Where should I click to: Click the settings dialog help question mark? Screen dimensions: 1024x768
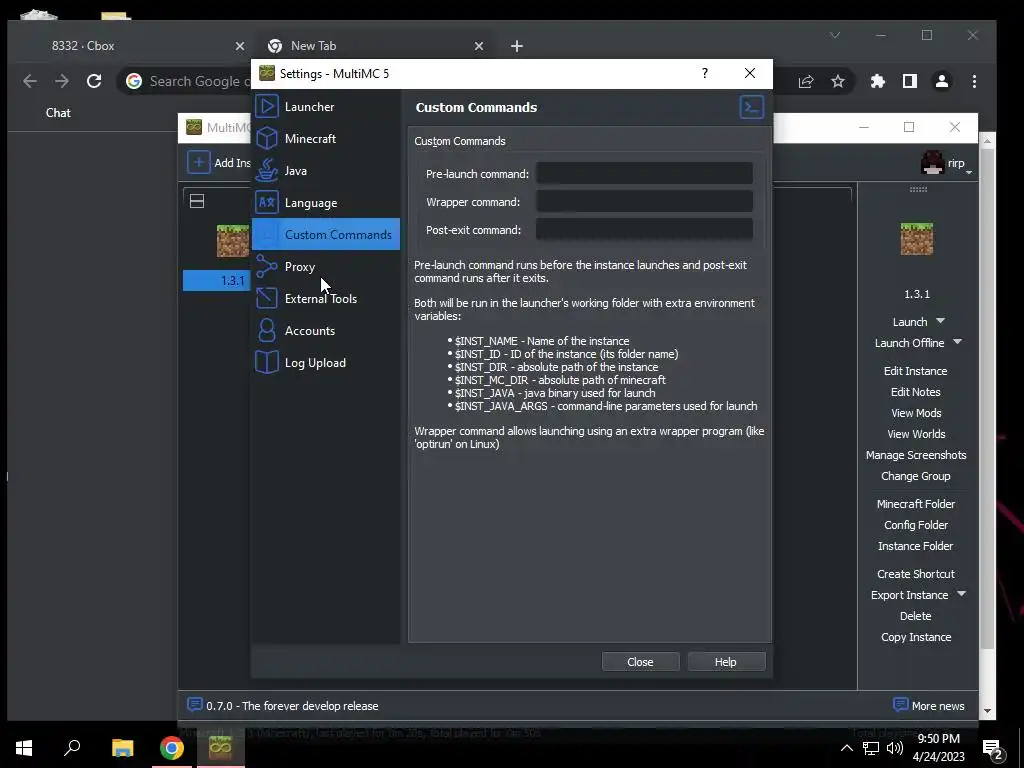click(705, 73)
